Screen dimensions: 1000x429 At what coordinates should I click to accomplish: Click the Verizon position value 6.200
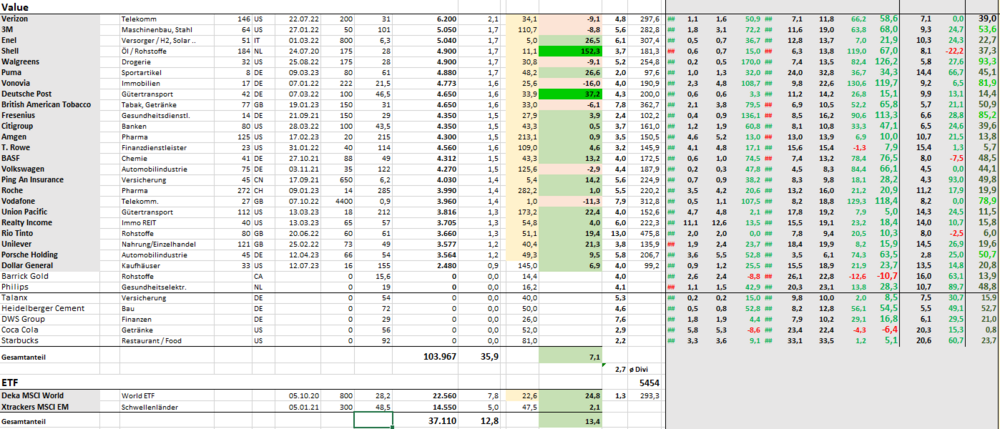pos(425,20)
